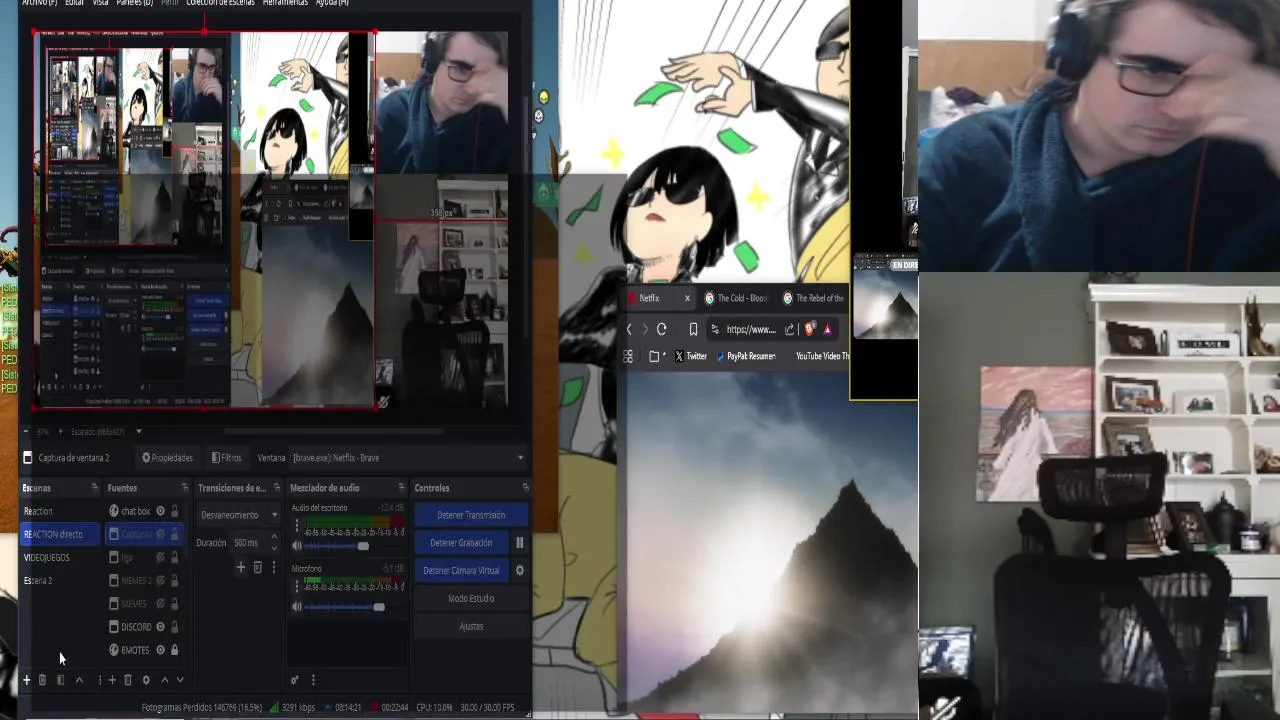
Task: Click Detener Transmisión button
Action: coord(471,515)
